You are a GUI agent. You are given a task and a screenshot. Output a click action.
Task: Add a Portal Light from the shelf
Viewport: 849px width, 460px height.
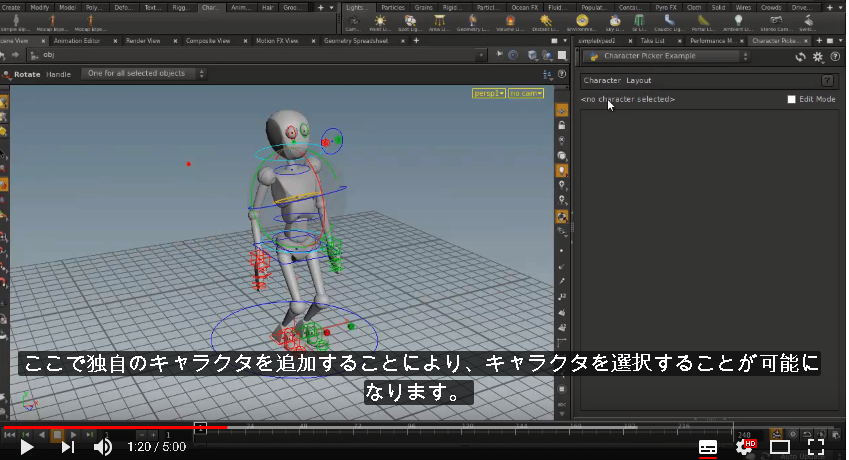[x=703, y=23]
